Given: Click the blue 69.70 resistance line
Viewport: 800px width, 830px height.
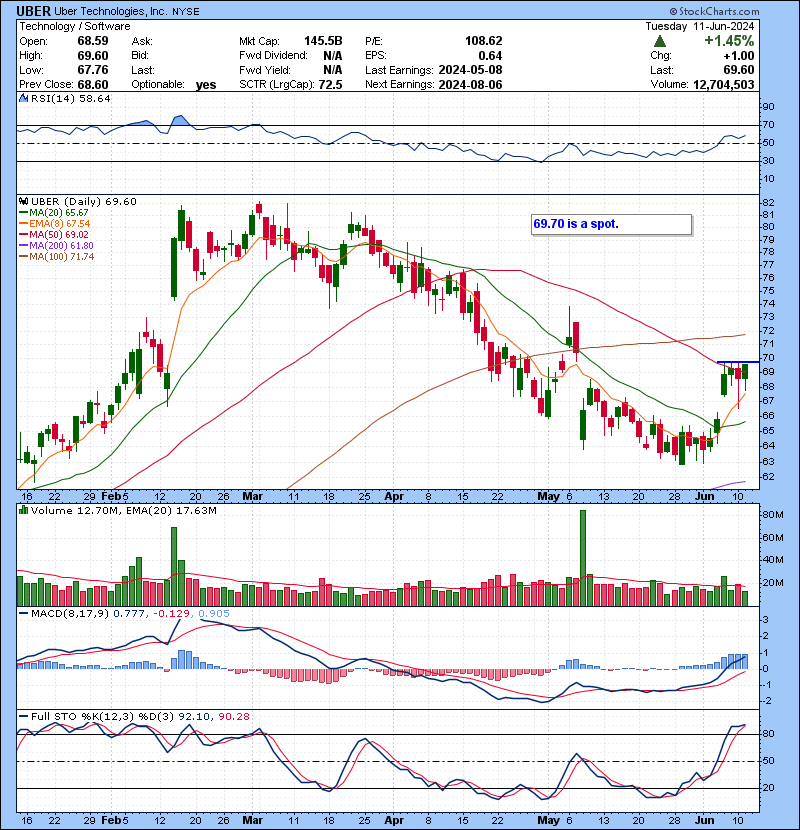Looking at the screenshot, I should [738, 362].
